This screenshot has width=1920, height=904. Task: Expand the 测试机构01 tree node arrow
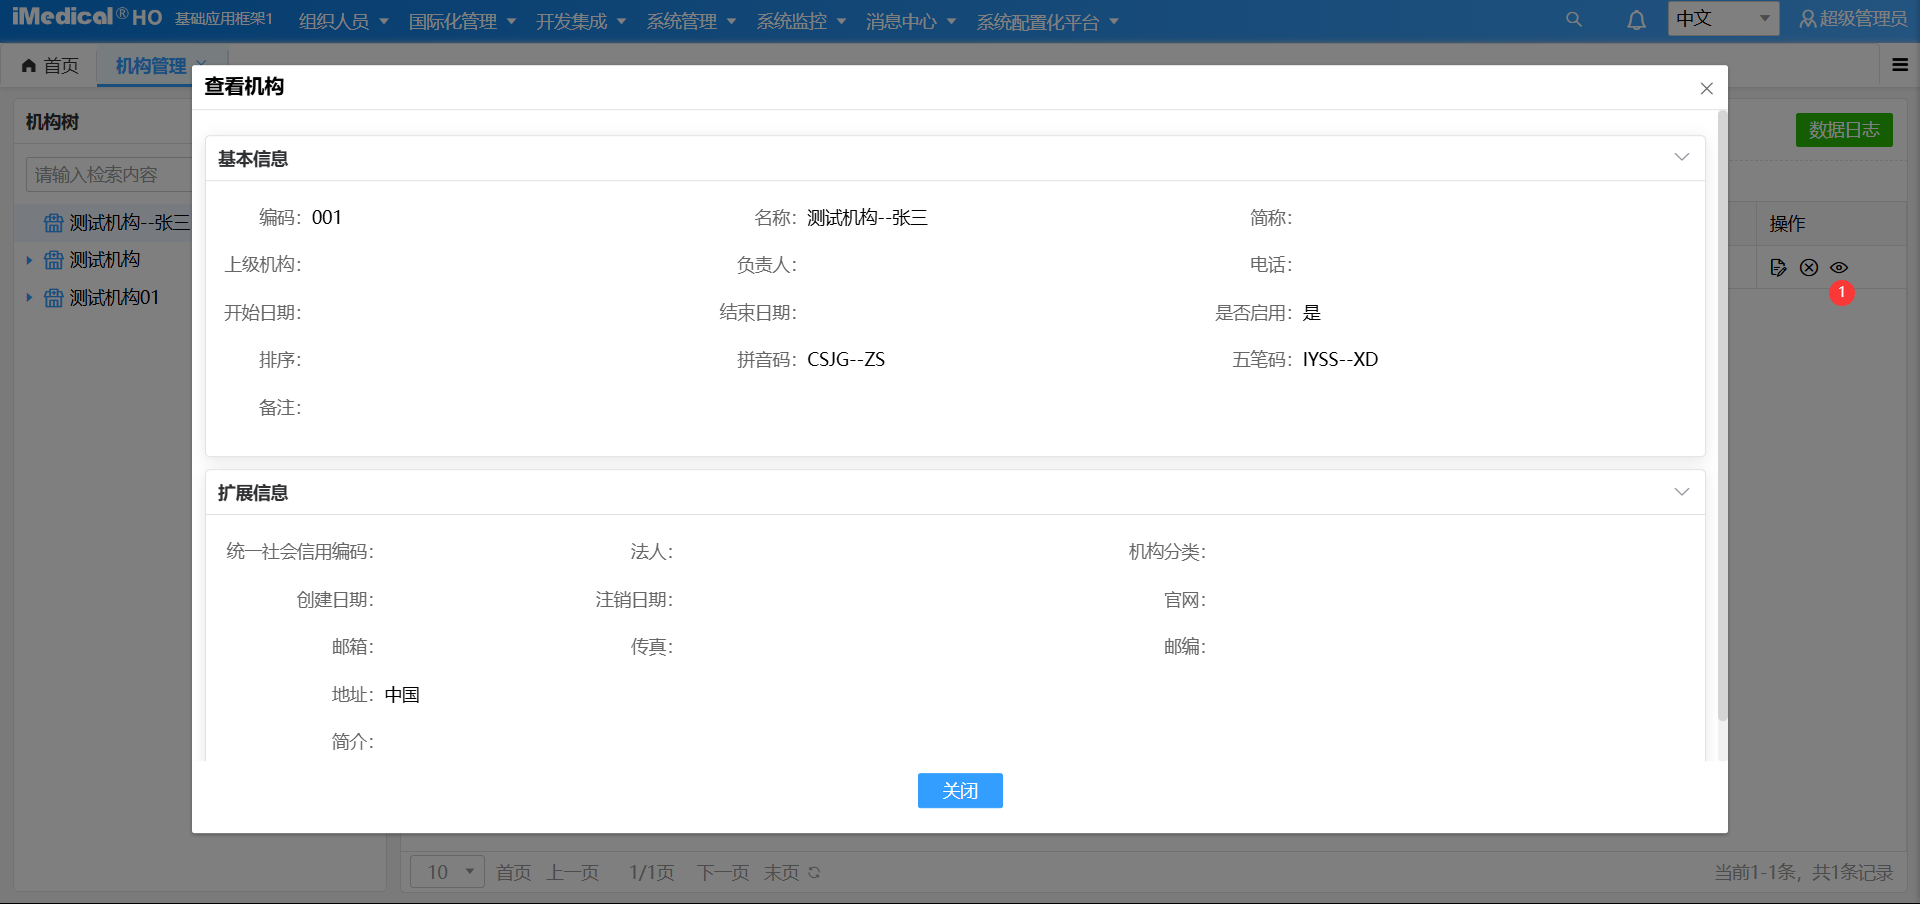29,298
